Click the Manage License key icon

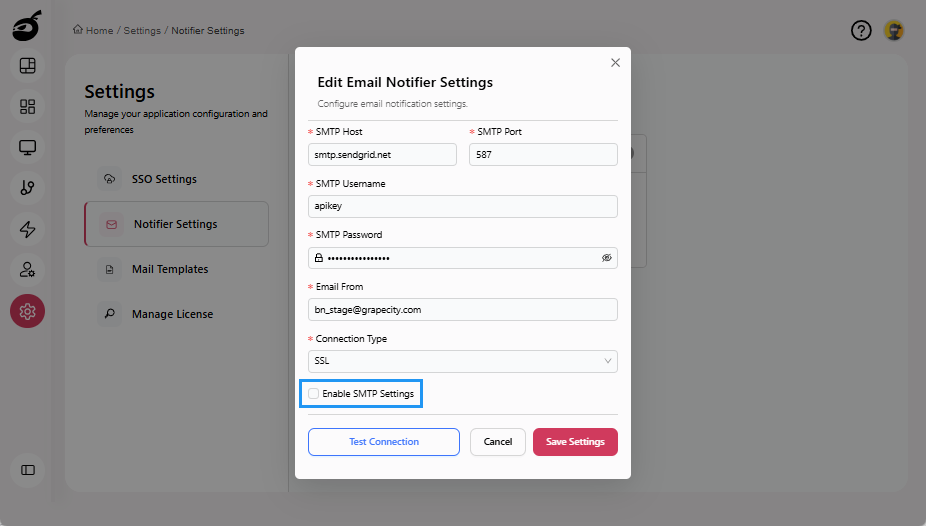[x=109, y=314]
